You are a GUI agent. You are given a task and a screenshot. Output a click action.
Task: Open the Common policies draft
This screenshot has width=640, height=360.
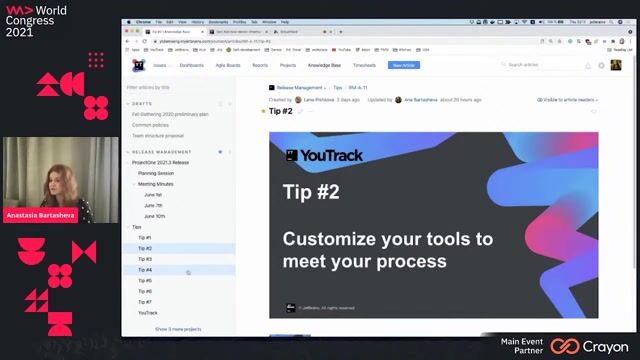click(150, 125)
